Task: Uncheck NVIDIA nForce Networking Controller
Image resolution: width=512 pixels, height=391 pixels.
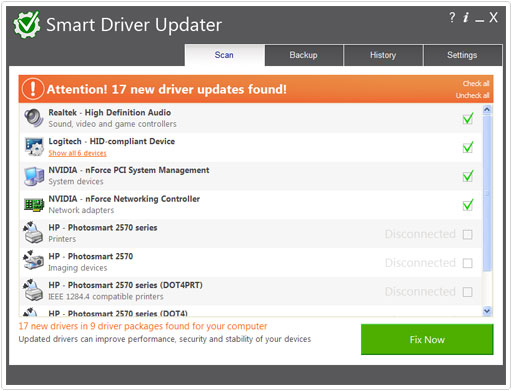Action: tap(468, 205)
